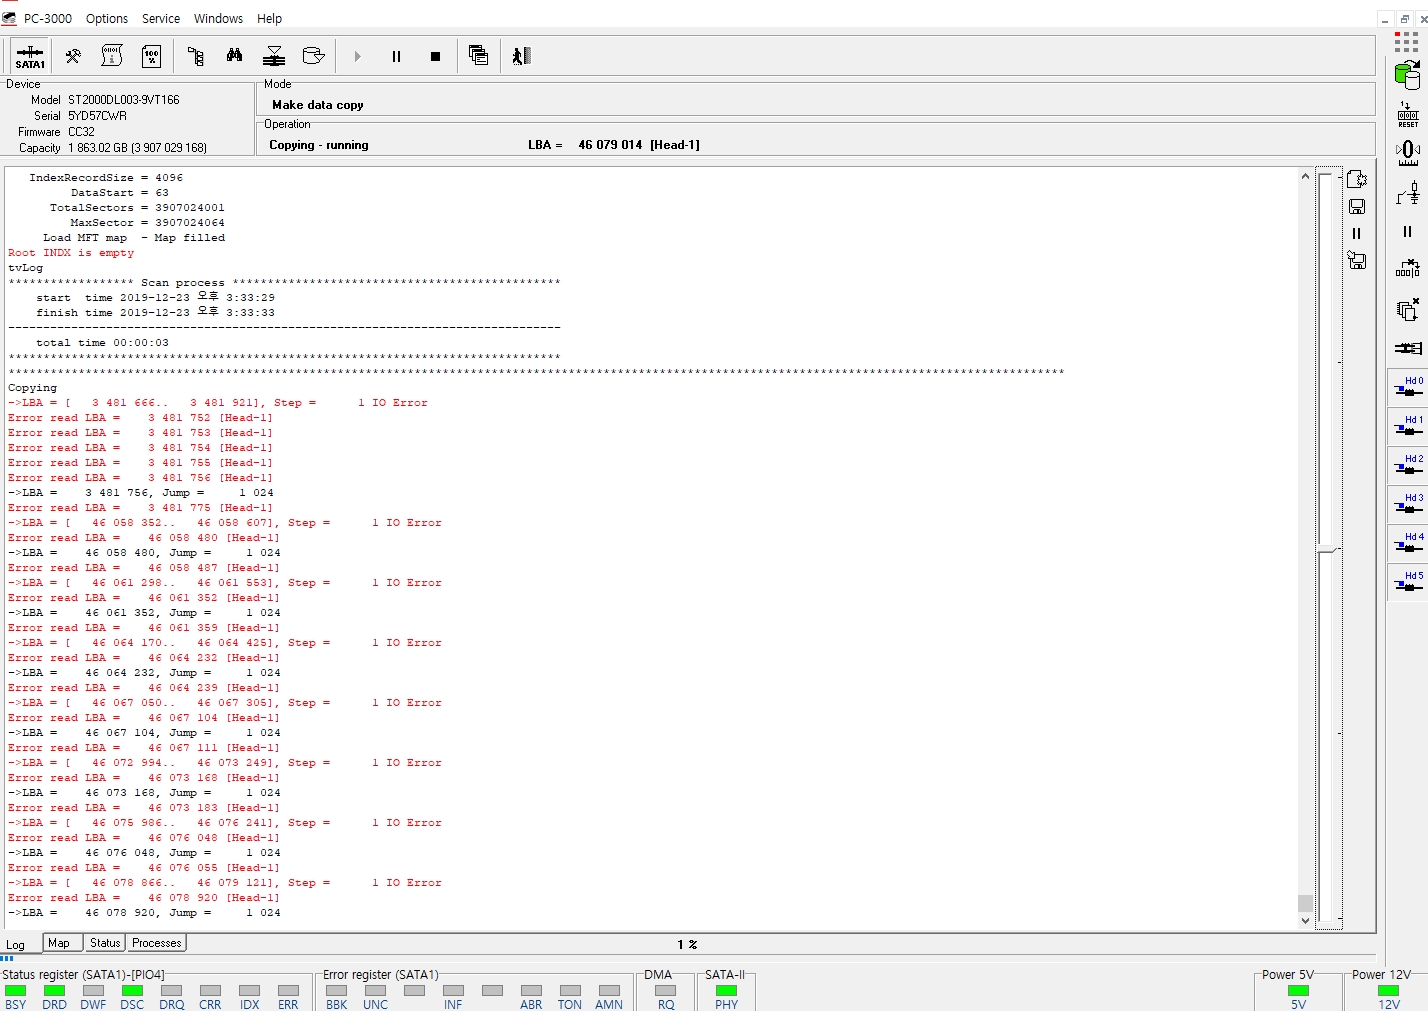The image size is (1428, 1011).
Task: Toggle head Hd 3
Action: point(1409,504)
